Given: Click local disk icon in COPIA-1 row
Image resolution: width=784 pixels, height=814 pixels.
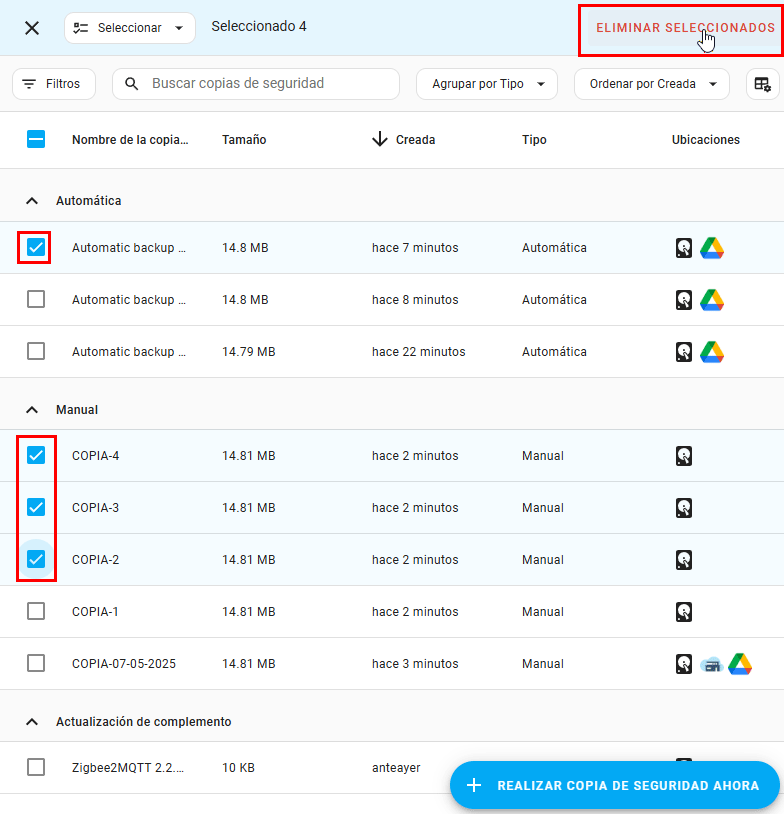Looking at the screenshot, I should tap(684, 612).
